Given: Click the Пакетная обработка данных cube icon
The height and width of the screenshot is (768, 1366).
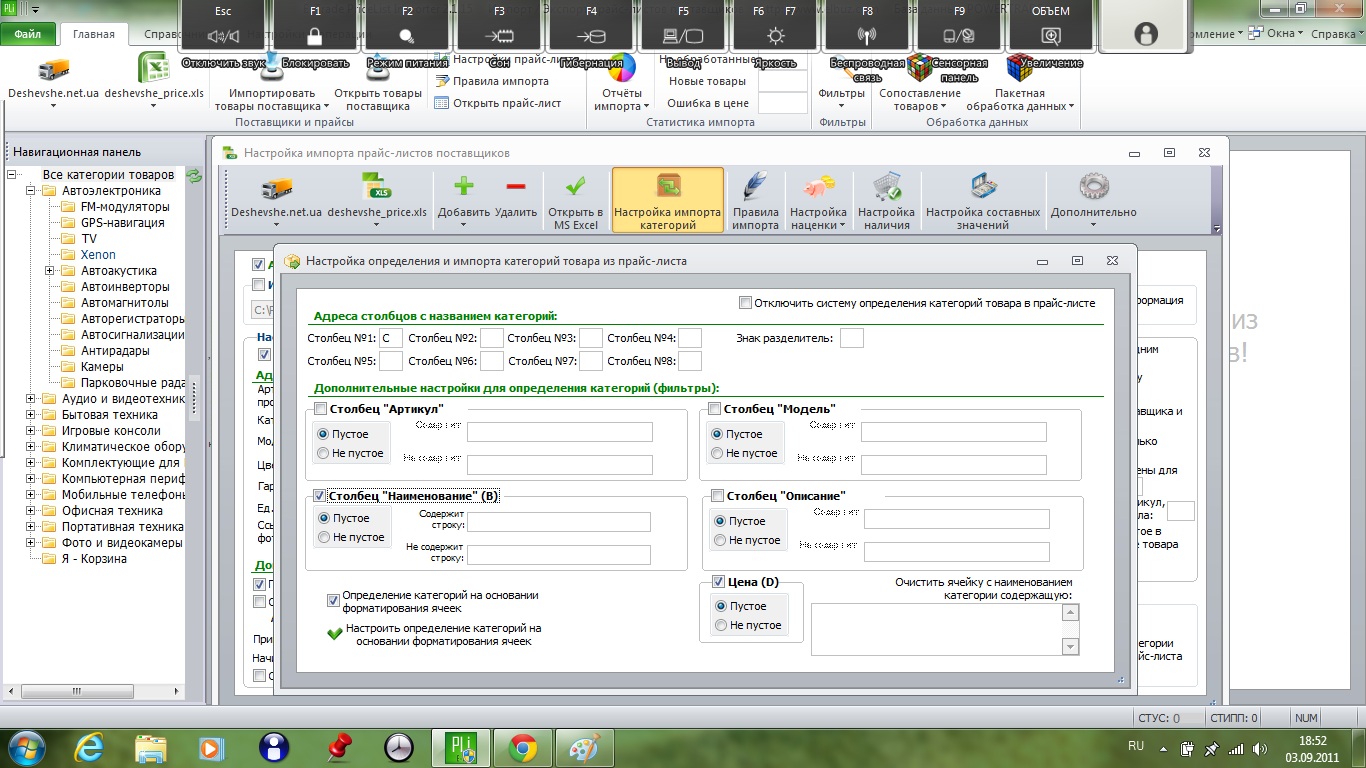Looking at the screenshot, I should point(1019,69).
